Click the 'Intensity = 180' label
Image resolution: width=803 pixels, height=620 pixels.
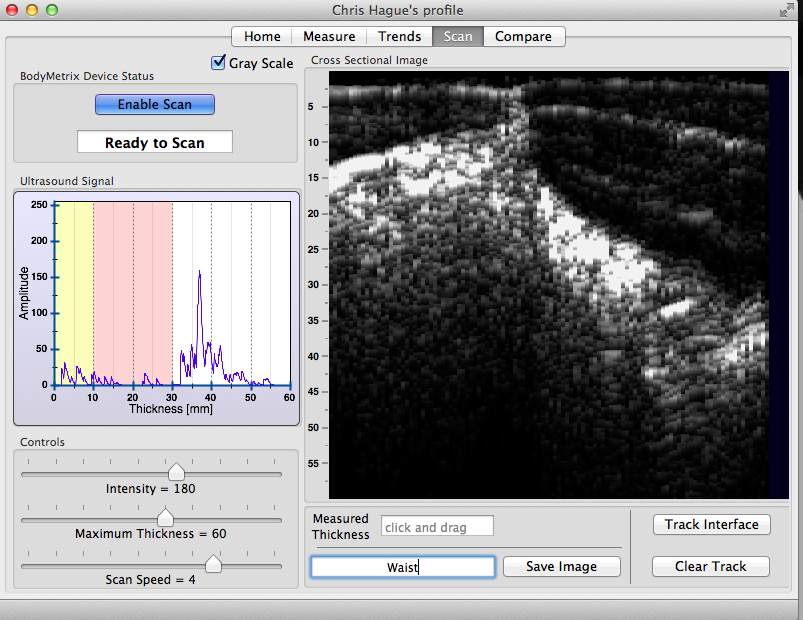pos(151,488)
